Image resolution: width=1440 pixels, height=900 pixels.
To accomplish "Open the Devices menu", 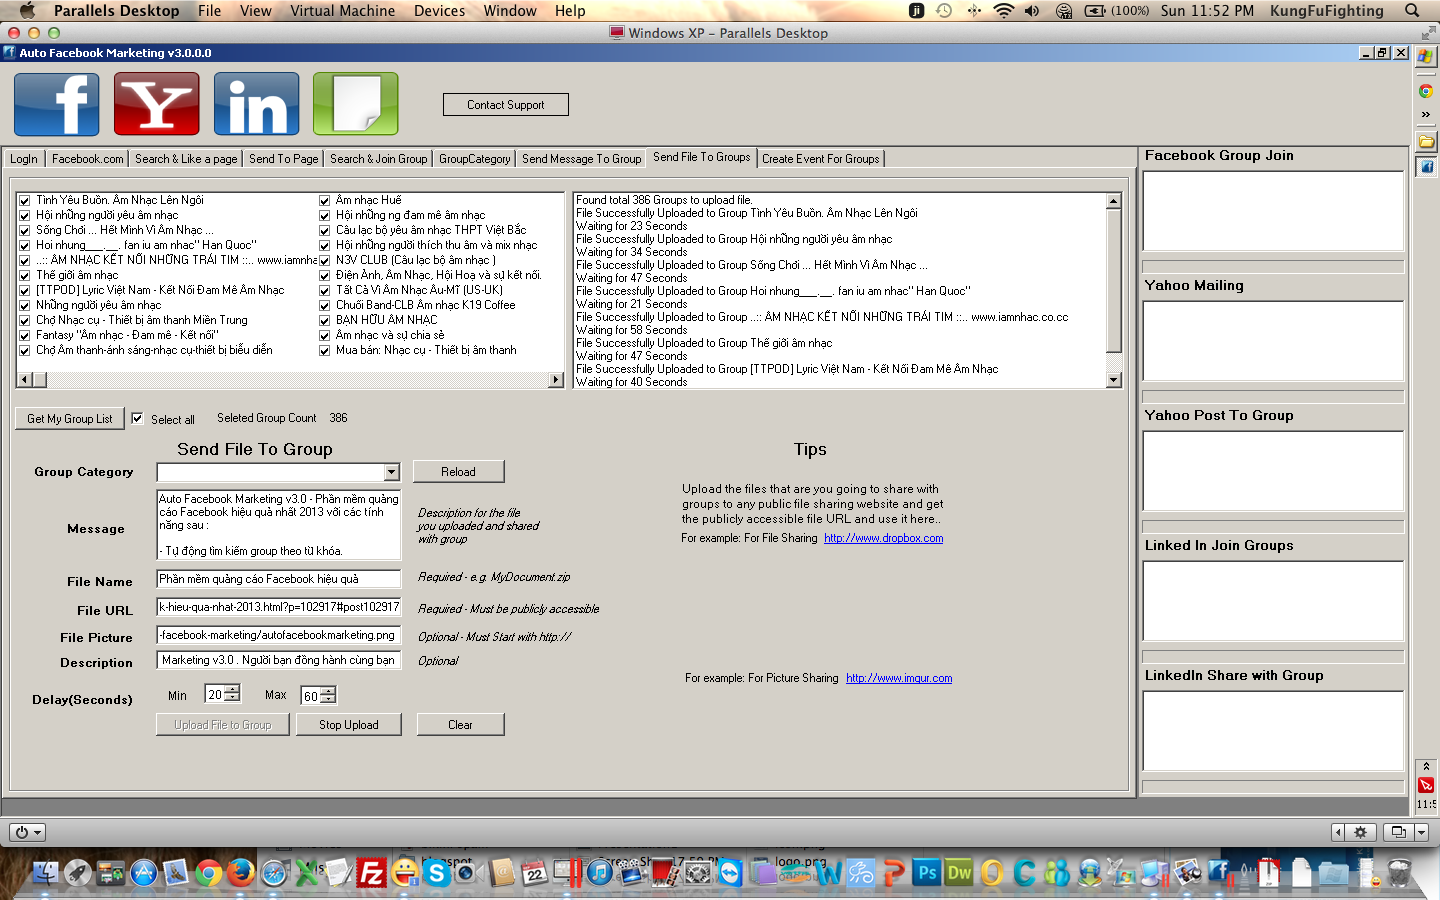I will (440, 10).
